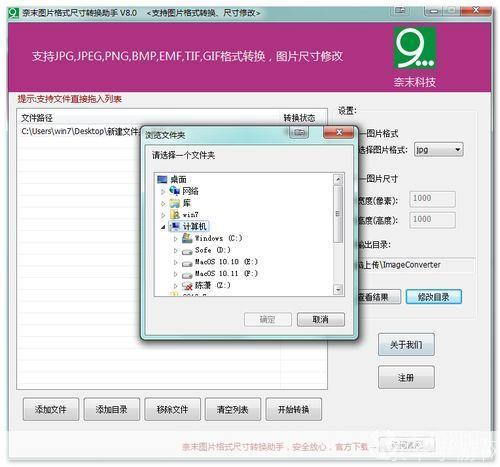Click the win7 user folder icon
500x467 pixels.
(x=175, y=215)
